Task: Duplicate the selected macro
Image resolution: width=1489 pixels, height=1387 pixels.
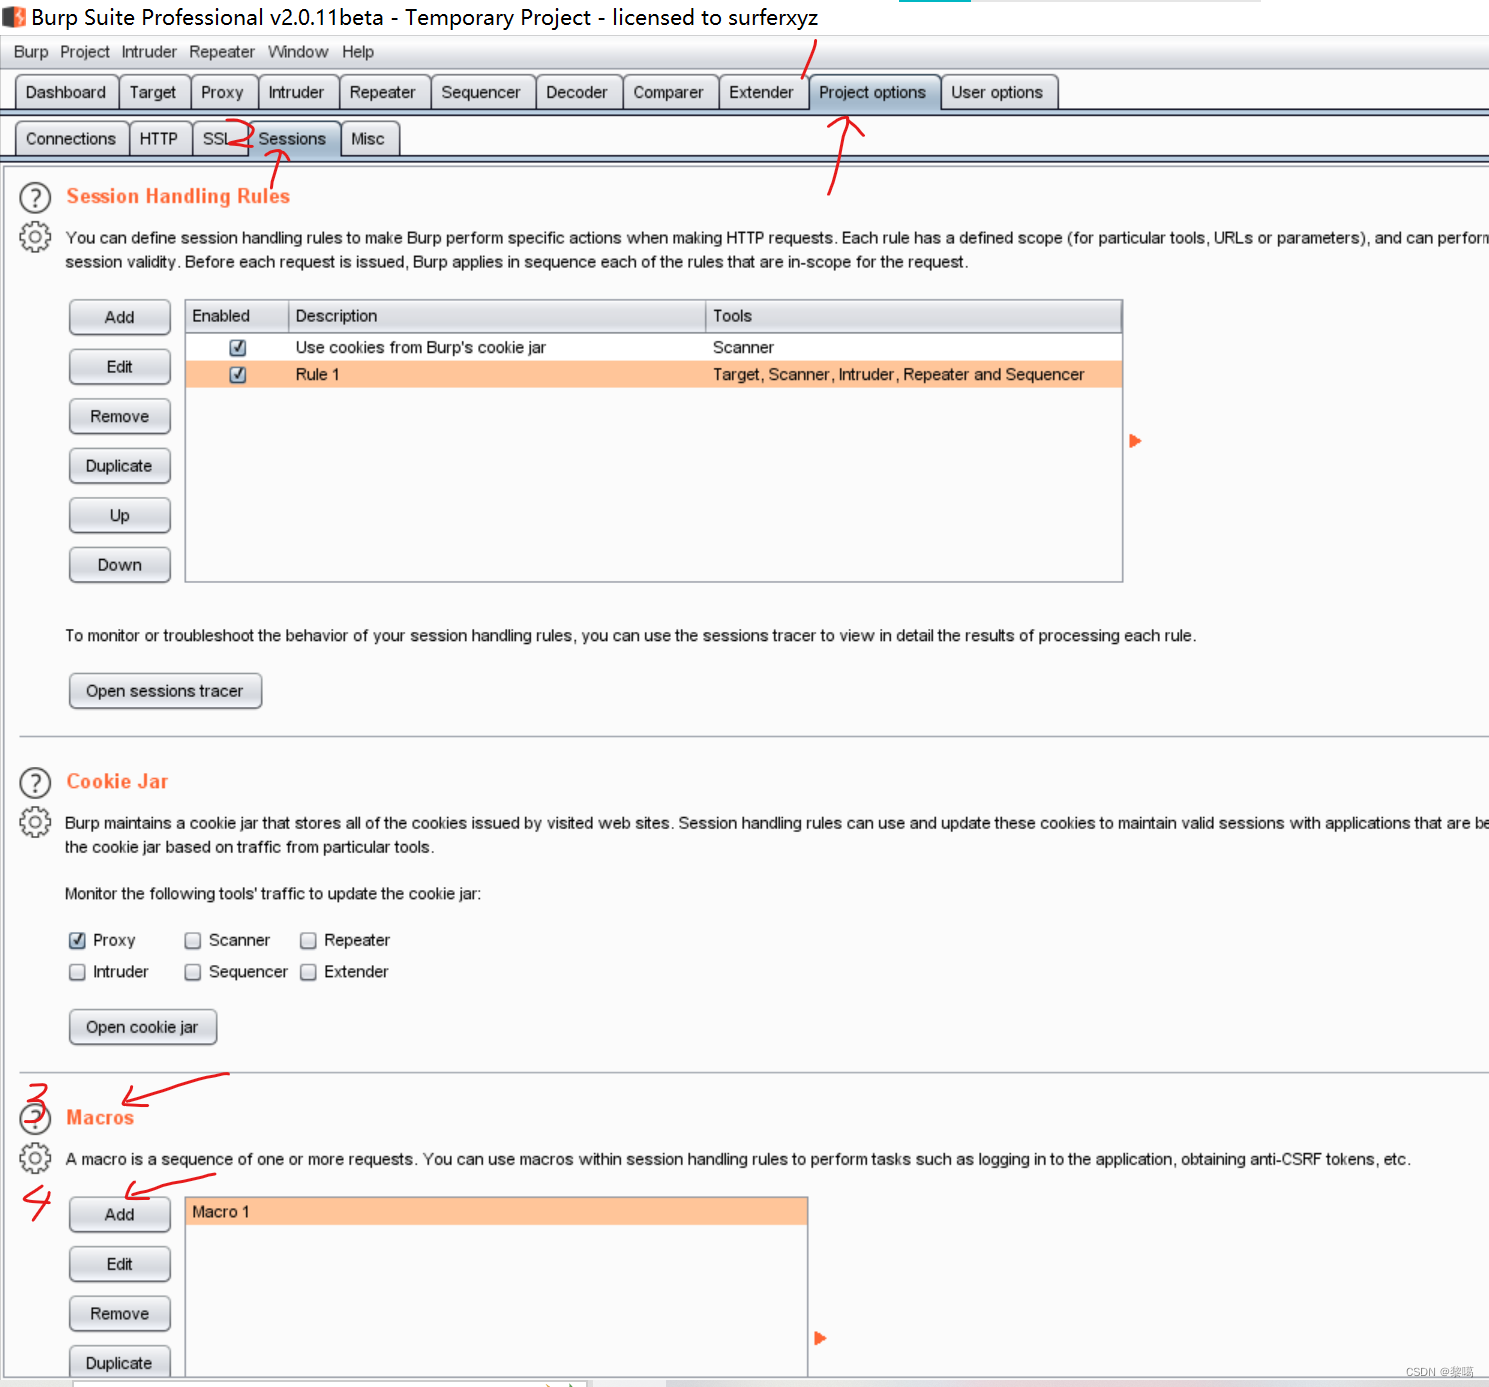Action: pos(120,1362)
